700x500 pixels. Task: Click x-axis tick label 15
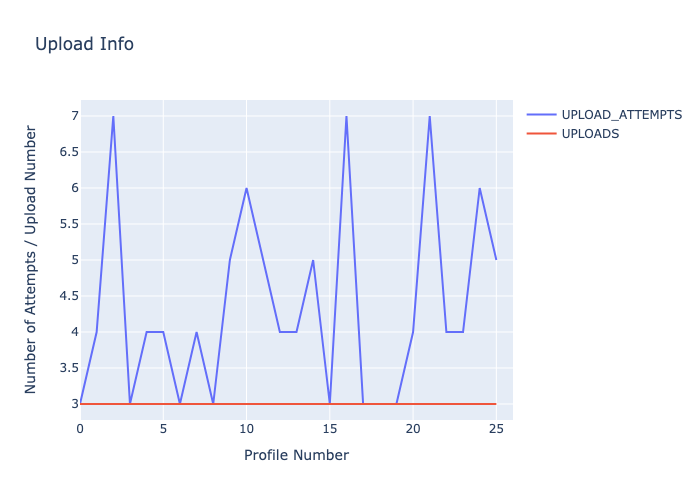(x=329, y=429)
